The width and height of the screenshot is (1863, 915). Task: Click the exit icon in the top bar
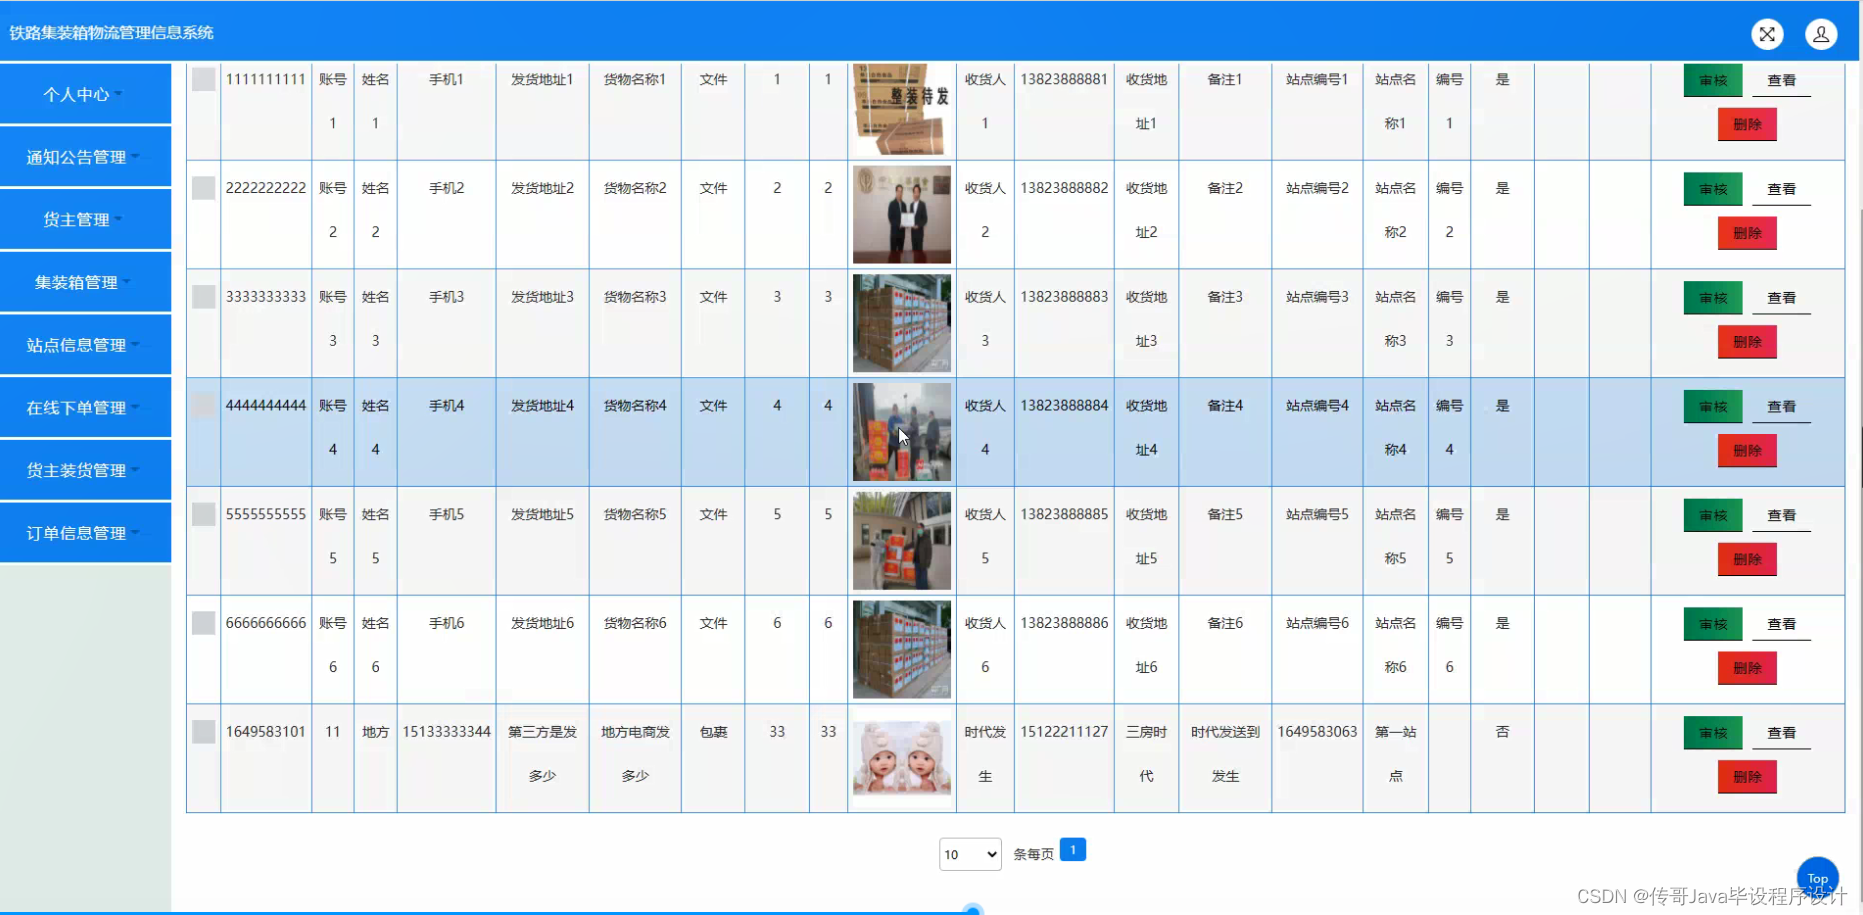[x=1766, y=33]
